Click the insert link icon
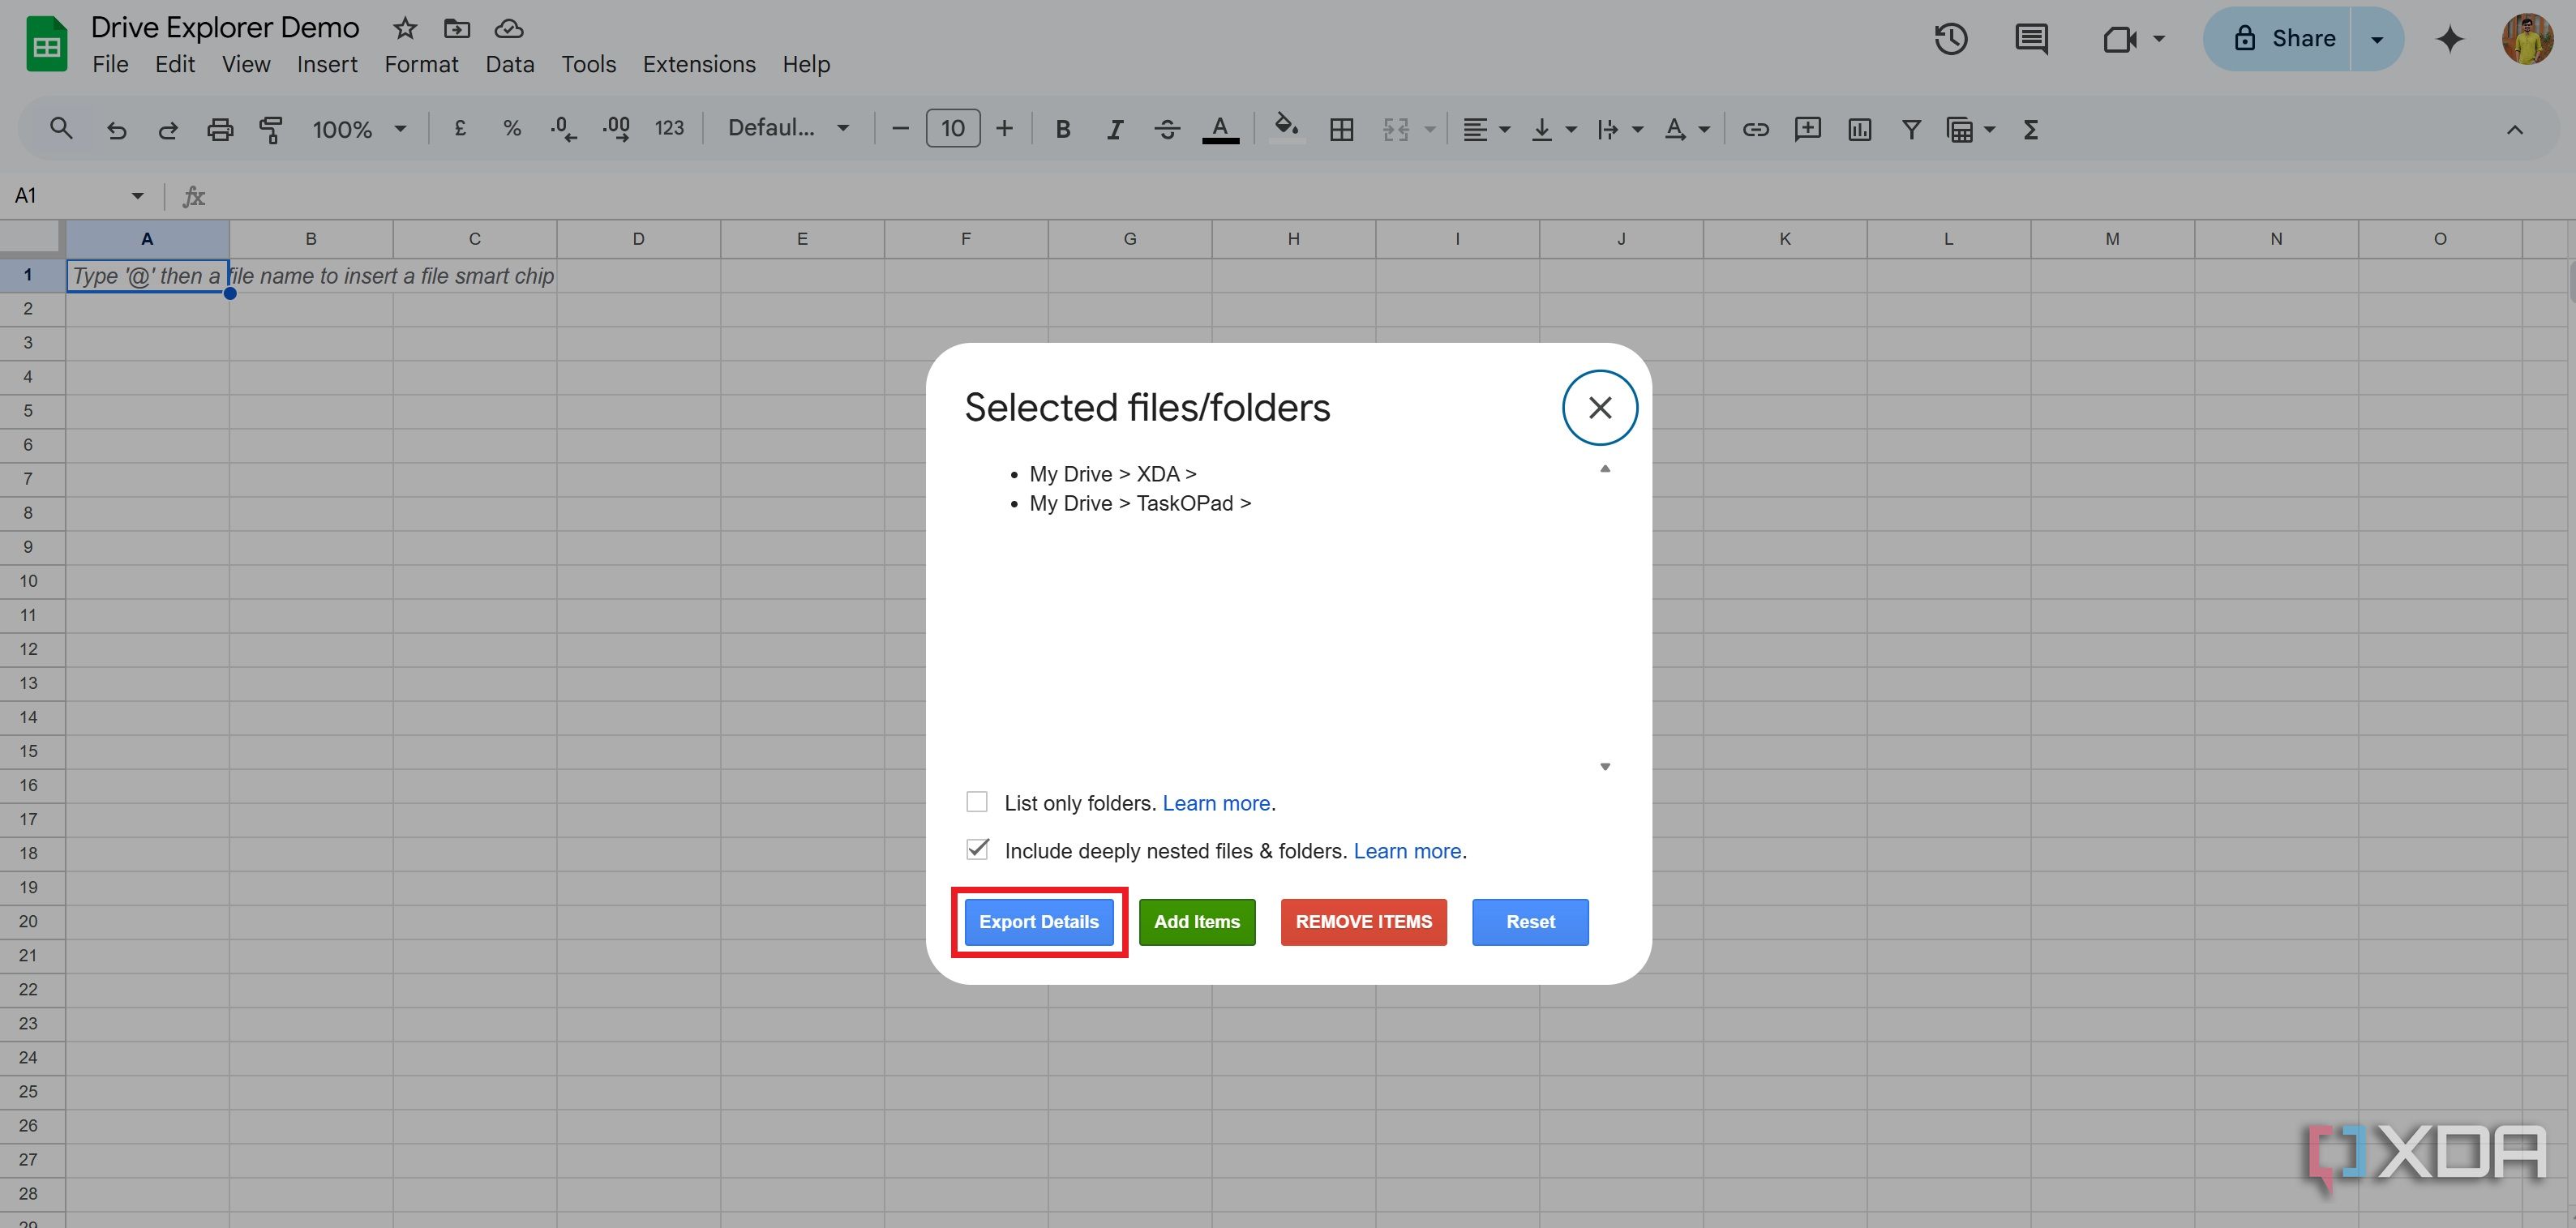 [1755, 129]
